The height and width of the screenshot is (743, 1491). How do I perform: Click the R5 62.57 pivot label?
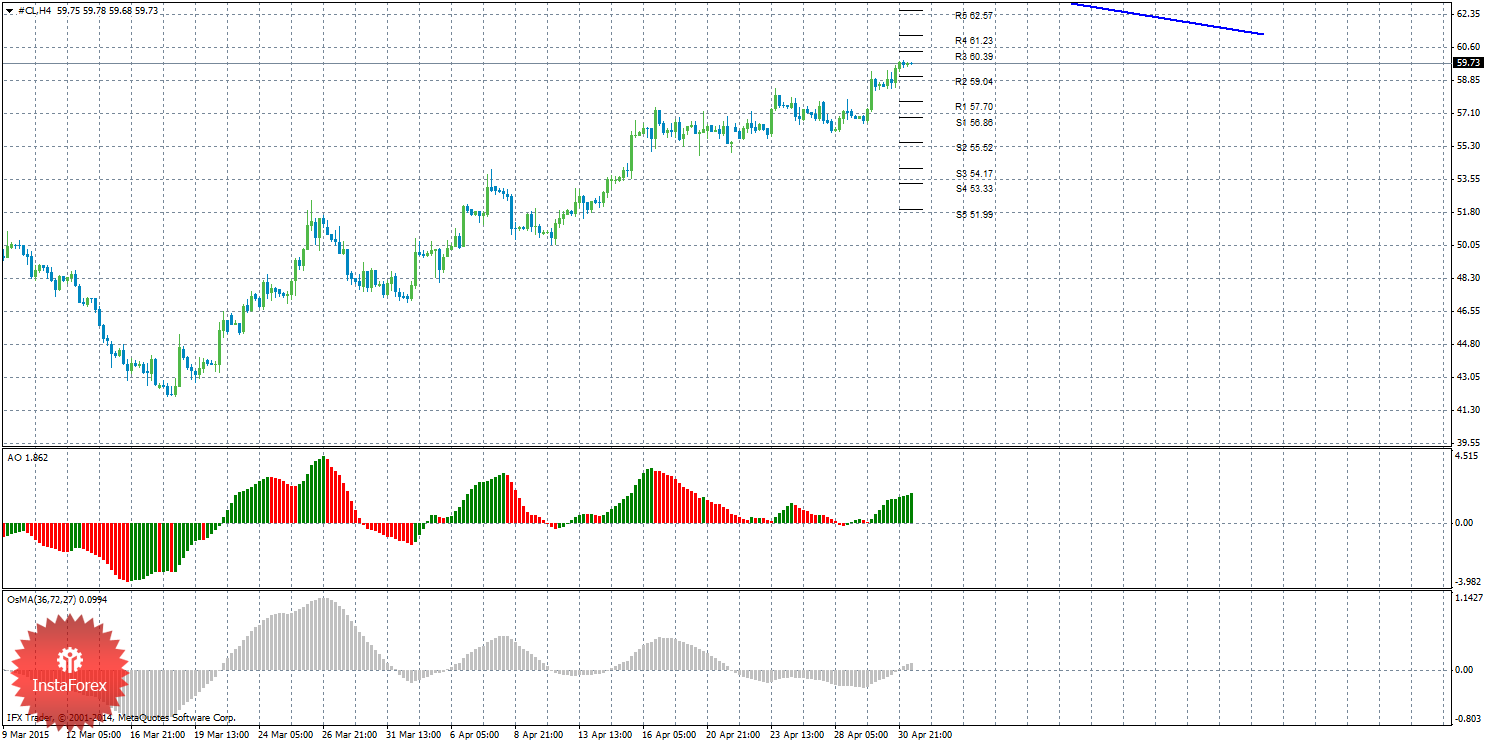pyautogui.click(x=974, y=16)
